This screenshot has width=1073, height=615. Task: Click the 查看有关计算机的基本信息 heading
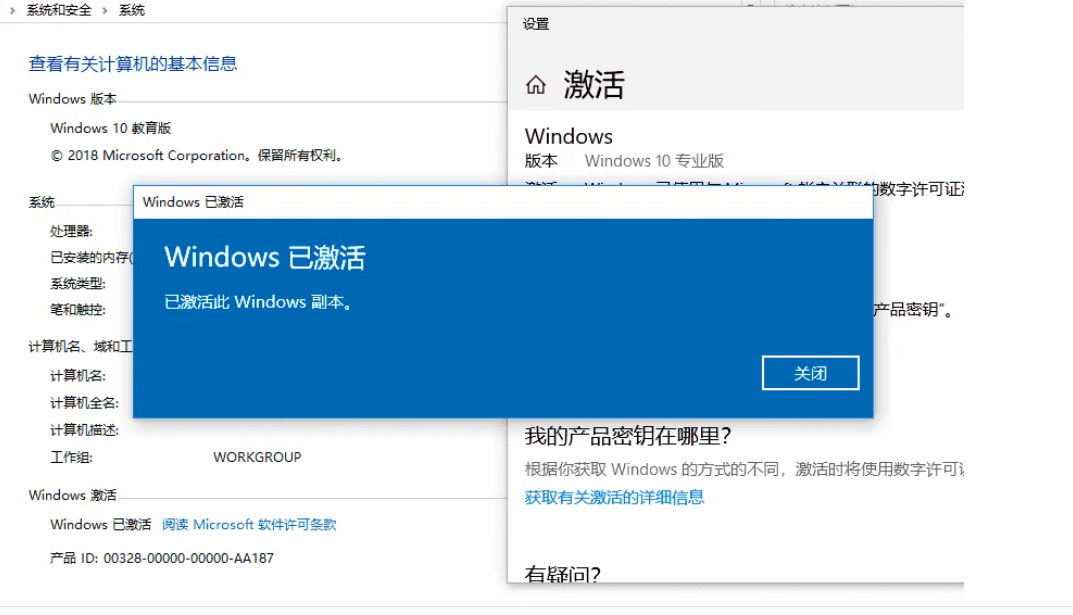coord(133,64)
